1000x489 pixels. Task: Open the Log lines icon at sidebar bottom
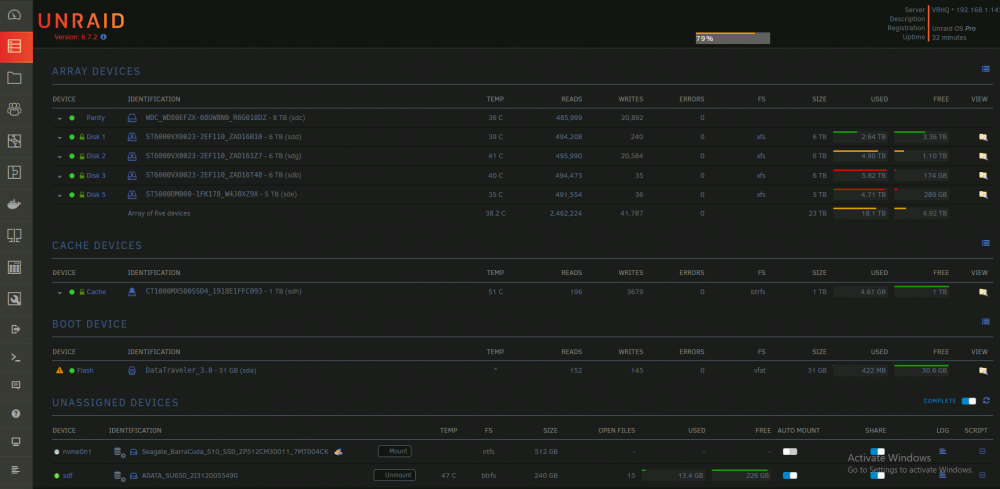click(16, 470)
